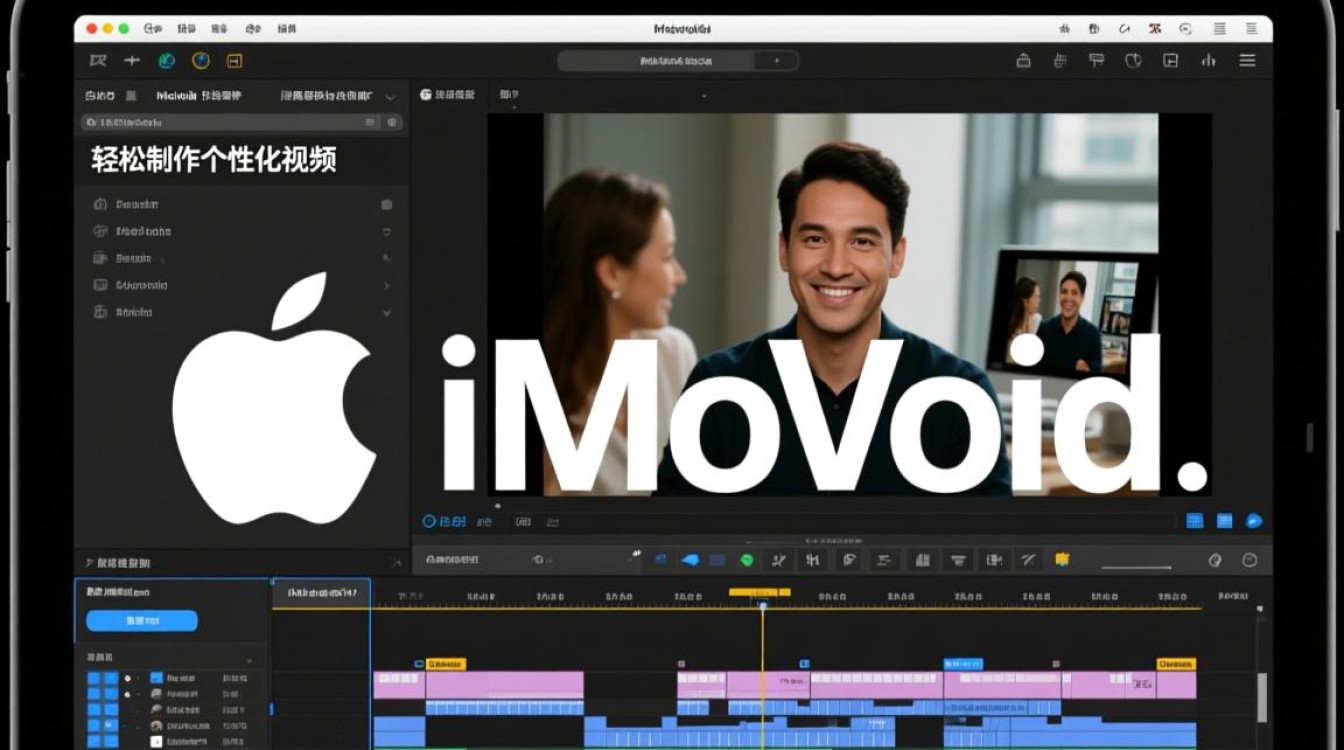
Task: Click the green circle icon in the timeline toolbar
Action: [x=746, y=560]
